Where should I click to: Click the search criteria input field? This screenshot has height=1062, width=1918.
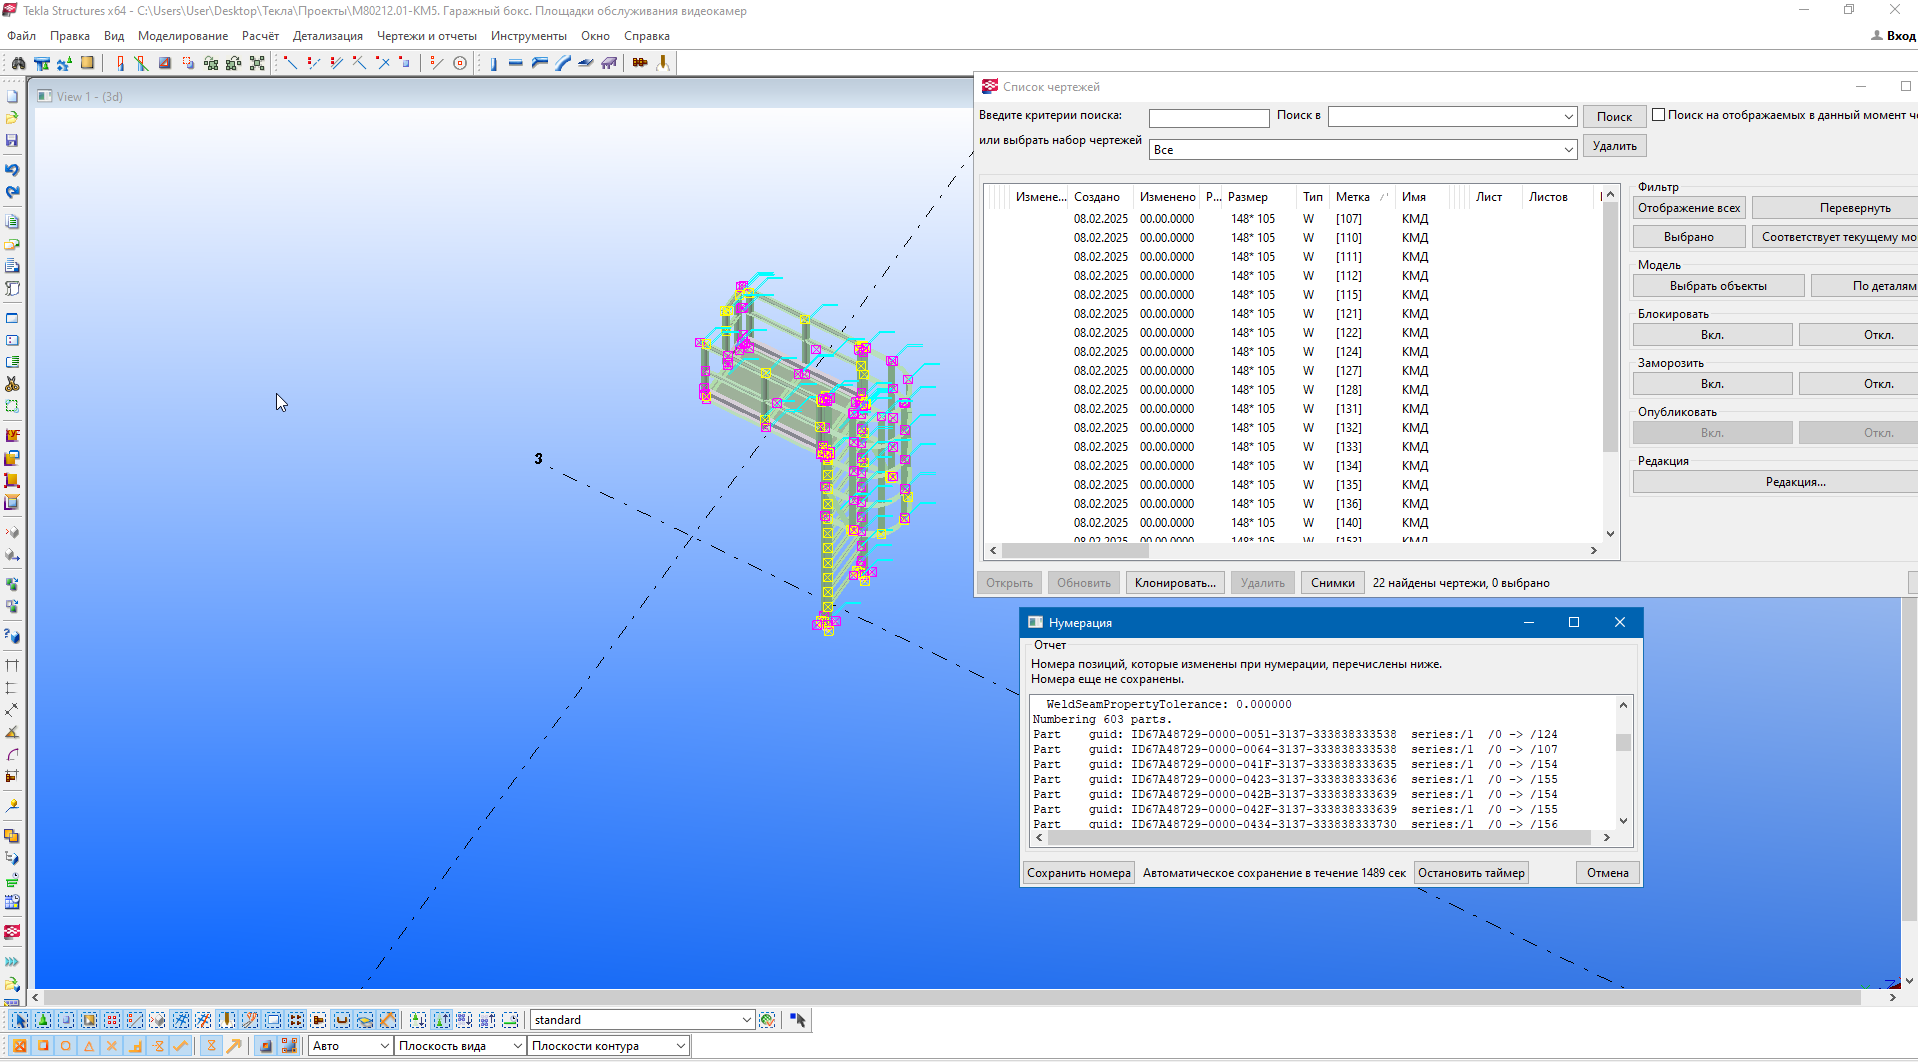(x=1209, y=118)
